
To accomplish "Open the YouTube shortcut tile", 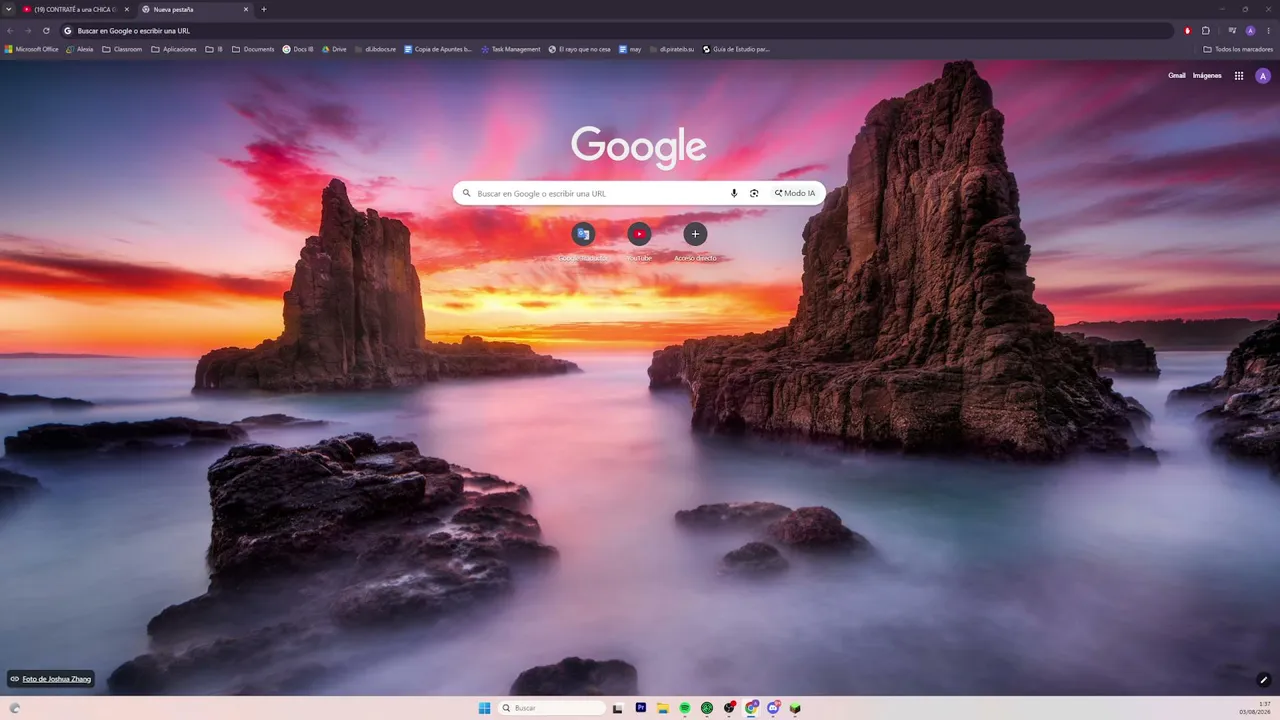I will pyautogui.click(x=639, y=241).
